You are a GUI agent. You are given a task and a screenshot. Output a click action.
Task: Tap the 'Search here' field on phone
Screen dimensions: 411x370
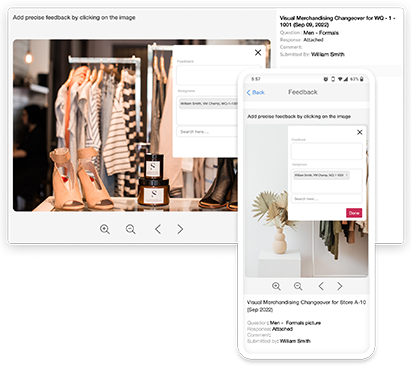327,199
